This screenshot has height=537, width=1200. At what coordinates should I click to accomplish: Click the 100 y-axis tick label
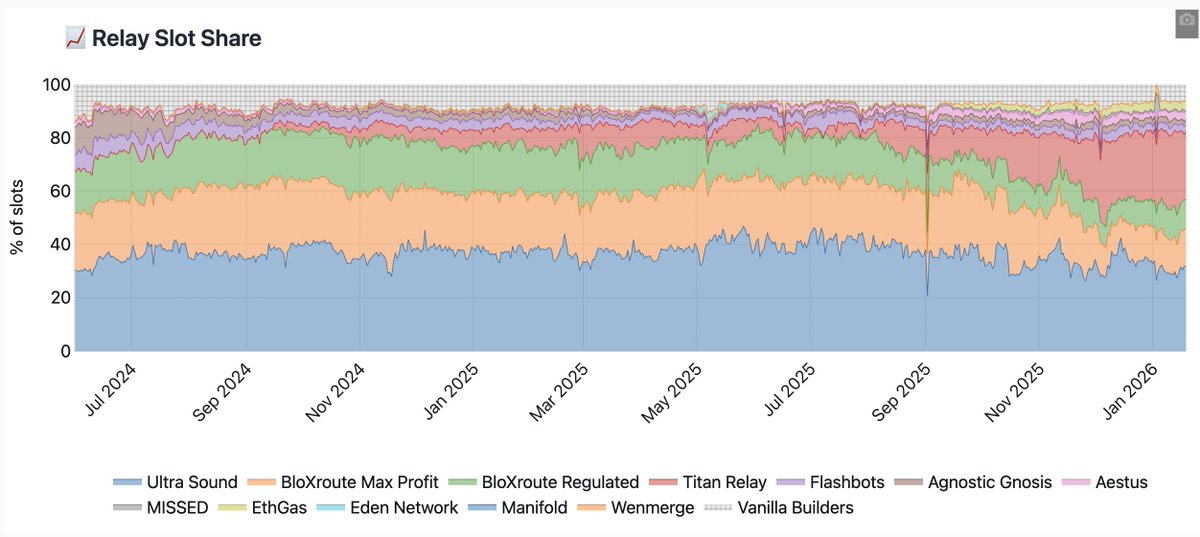pos(57,85)
